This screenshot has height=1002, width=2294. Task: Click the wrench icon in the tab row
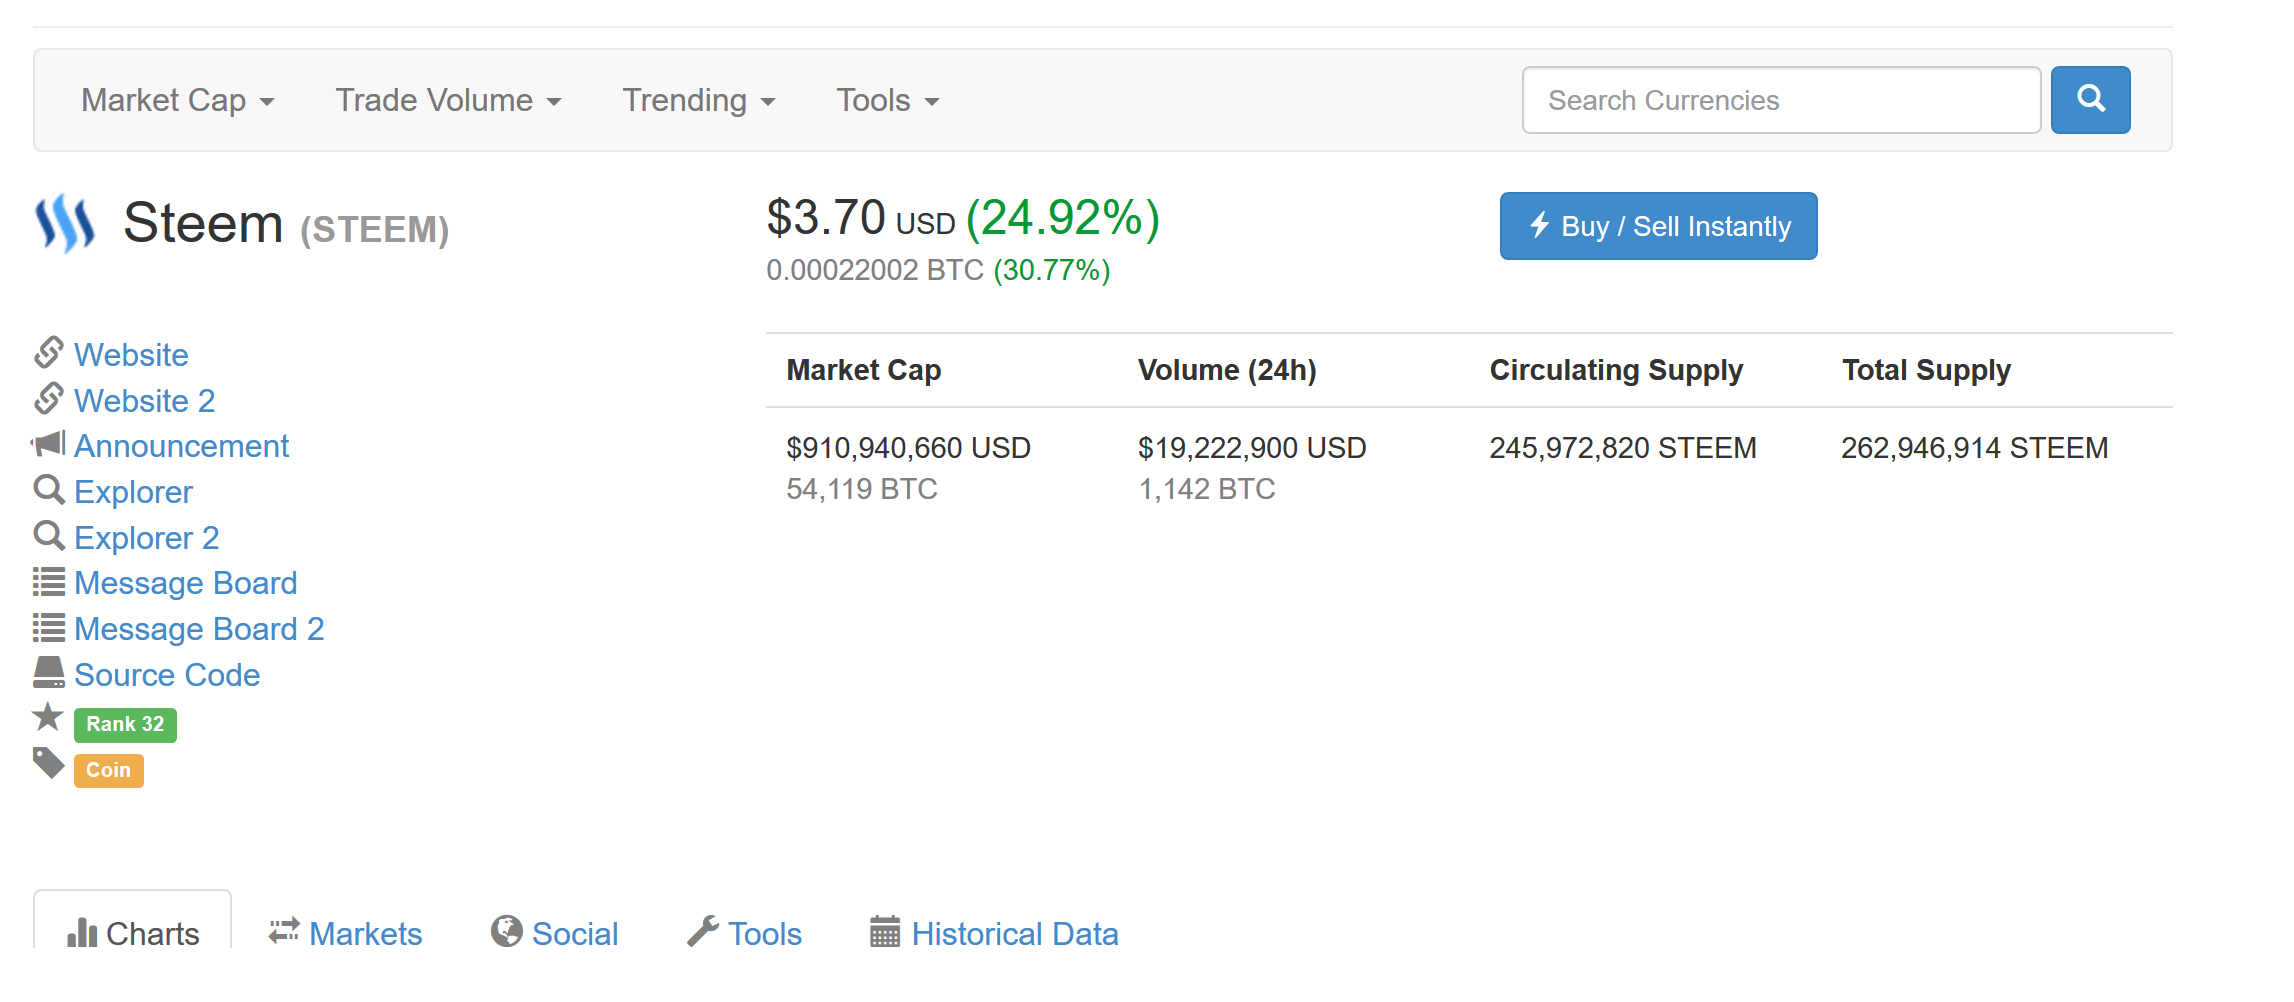coord(703,932)
